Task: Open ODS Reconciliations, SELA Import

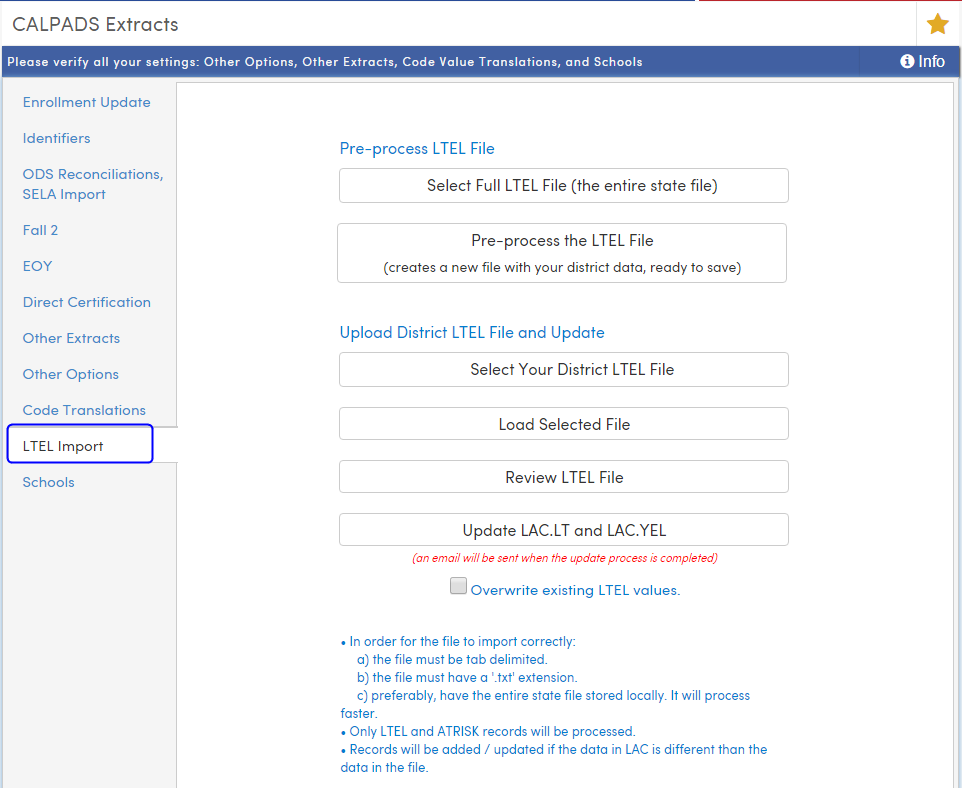Action: pos(92,184)
